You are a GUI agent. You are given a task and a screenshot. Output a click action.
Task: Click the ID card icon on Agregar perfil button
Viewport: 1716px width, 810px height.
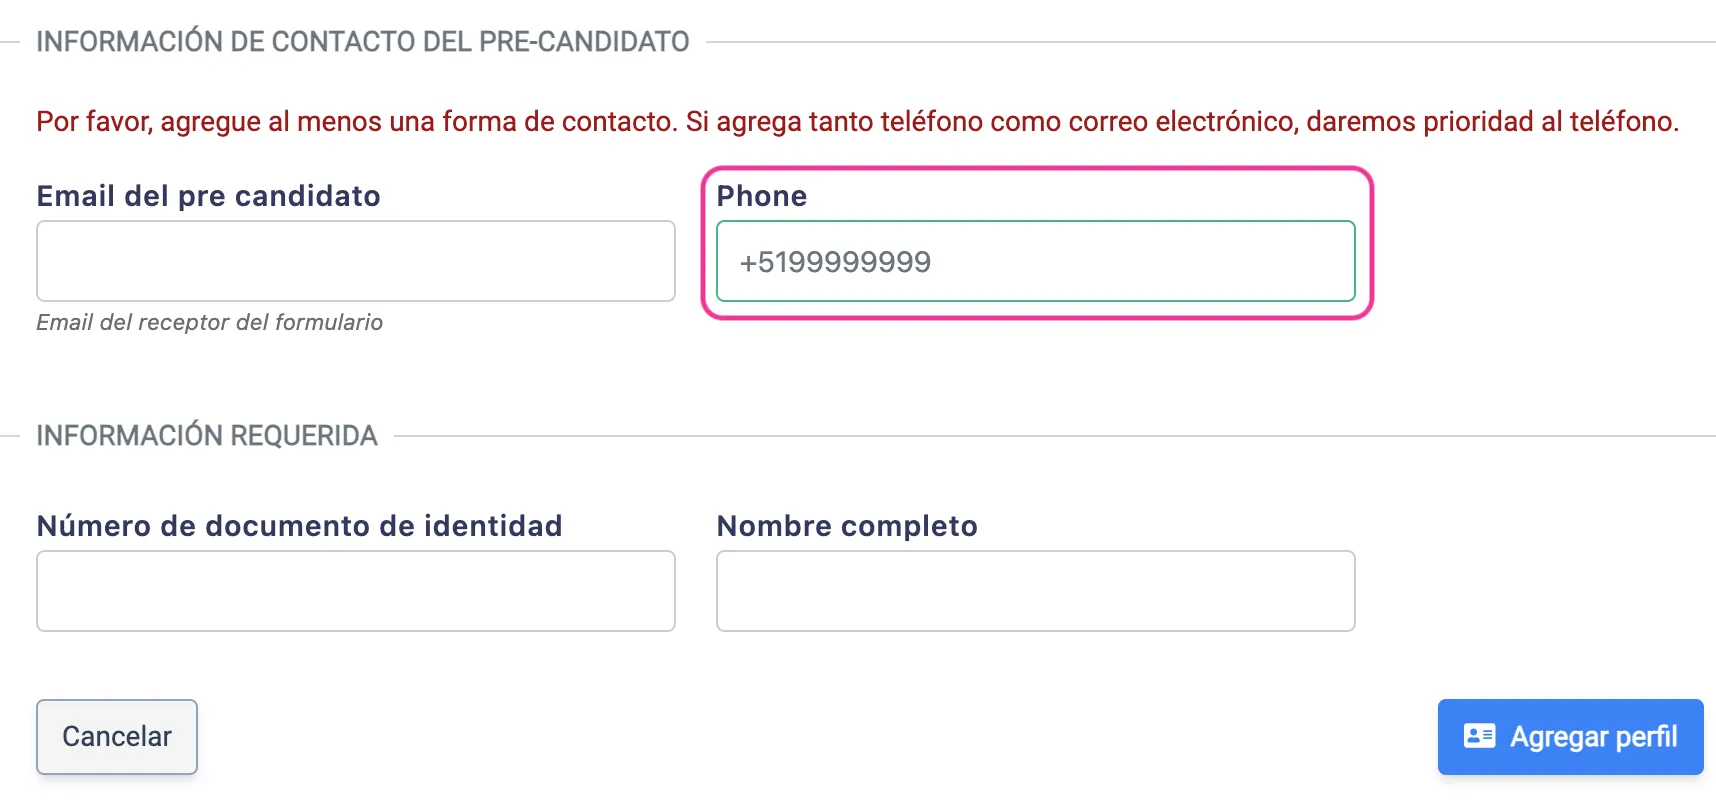(x=1479, y=737)
